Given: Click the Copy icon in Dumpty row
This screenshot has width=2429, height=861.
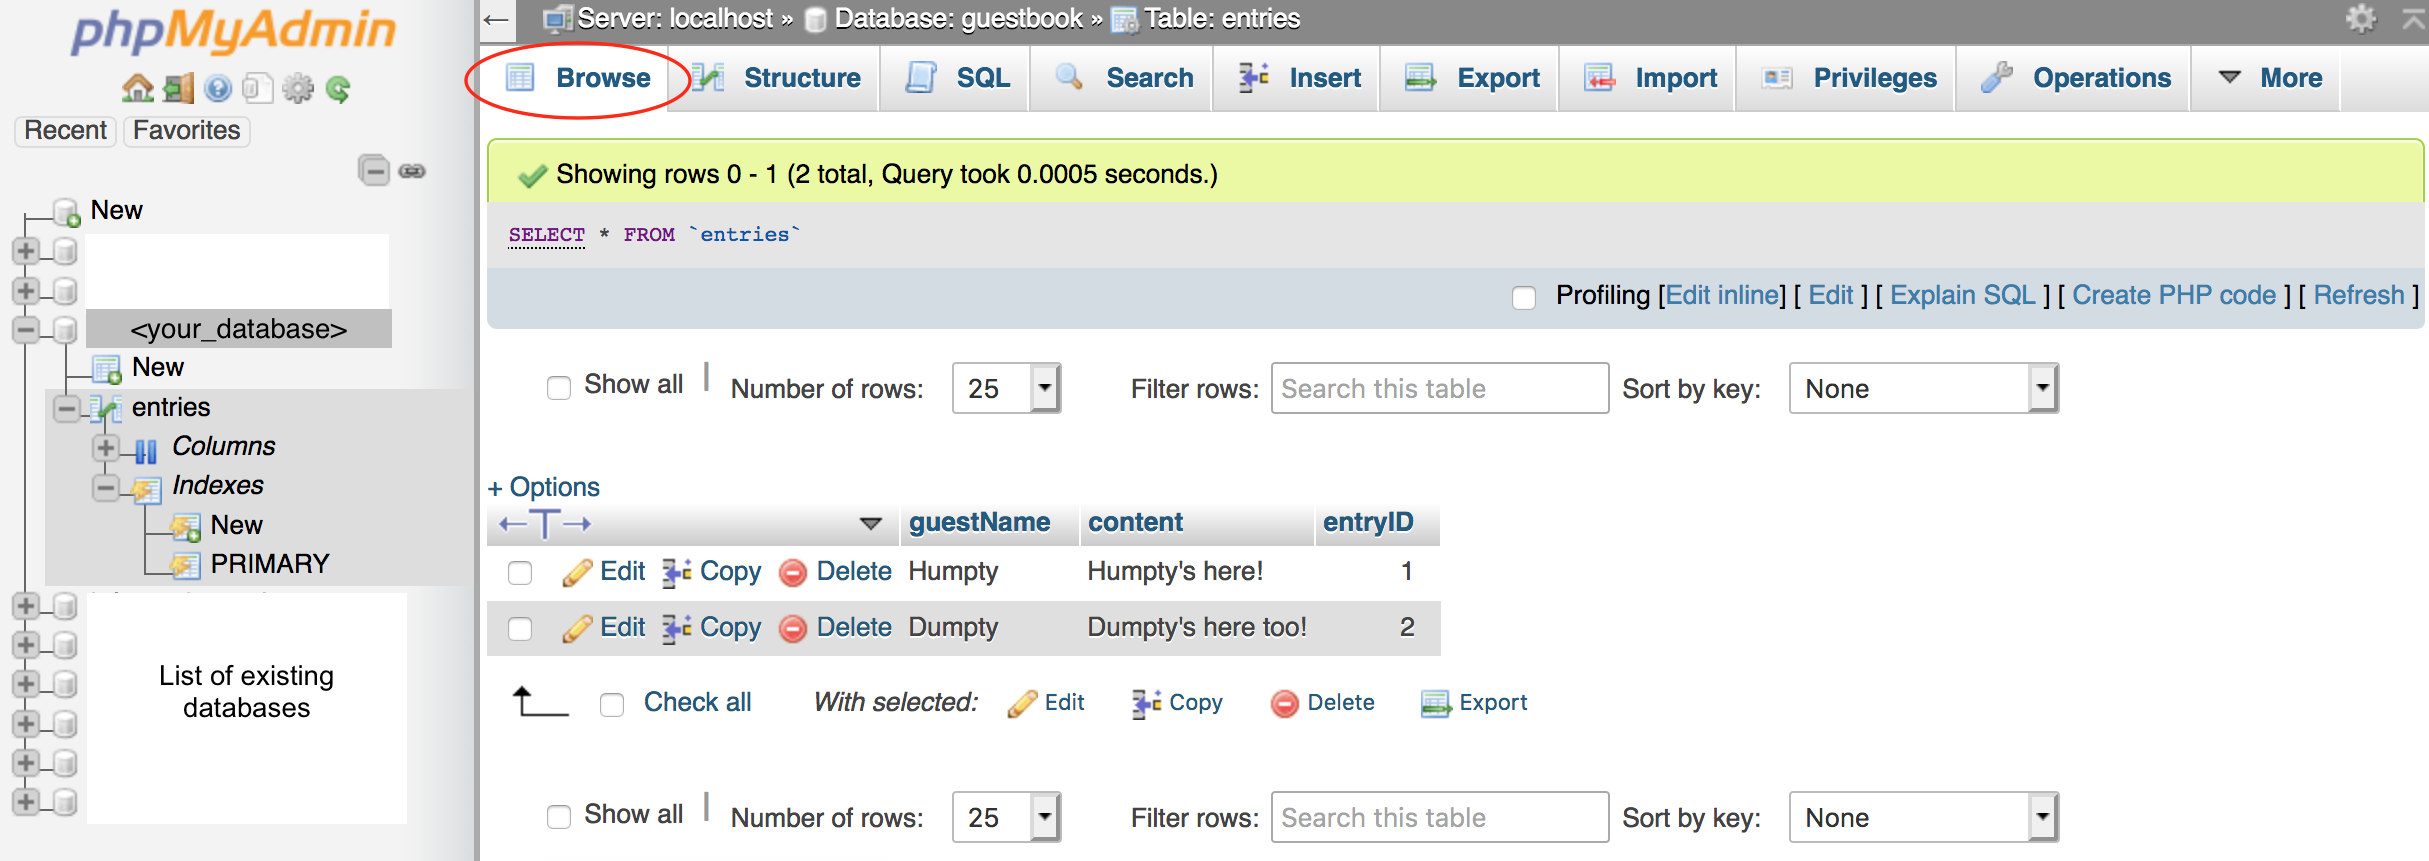Looking at the screenshot, I should (677, 628).
